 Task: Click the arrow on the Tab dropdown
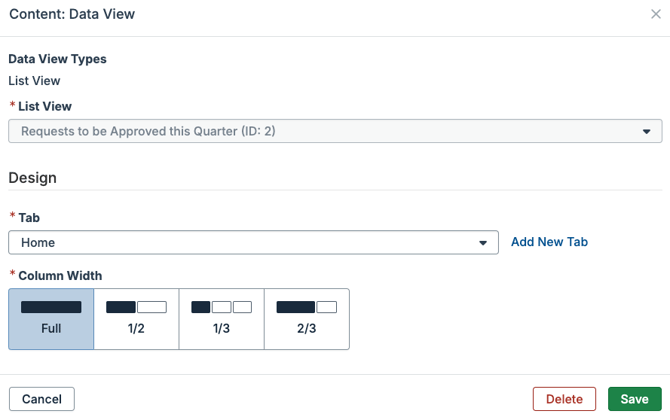(x=484, y=243)
